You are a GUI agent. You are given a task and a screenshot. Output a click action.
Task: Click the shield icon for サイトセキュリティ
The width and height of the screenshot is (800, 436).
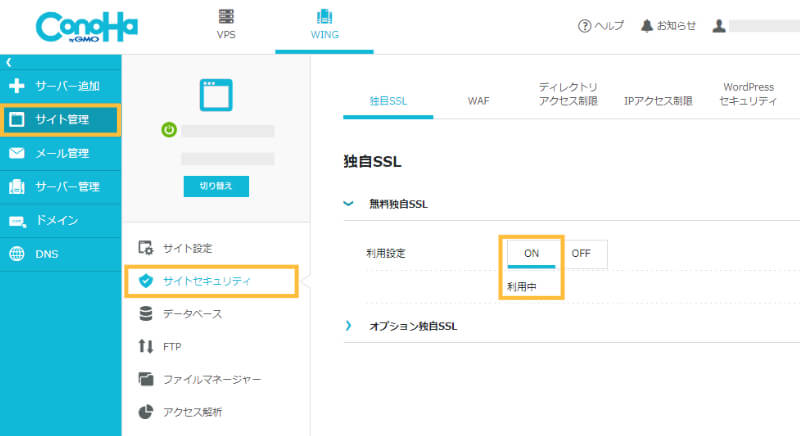[146, 280]
